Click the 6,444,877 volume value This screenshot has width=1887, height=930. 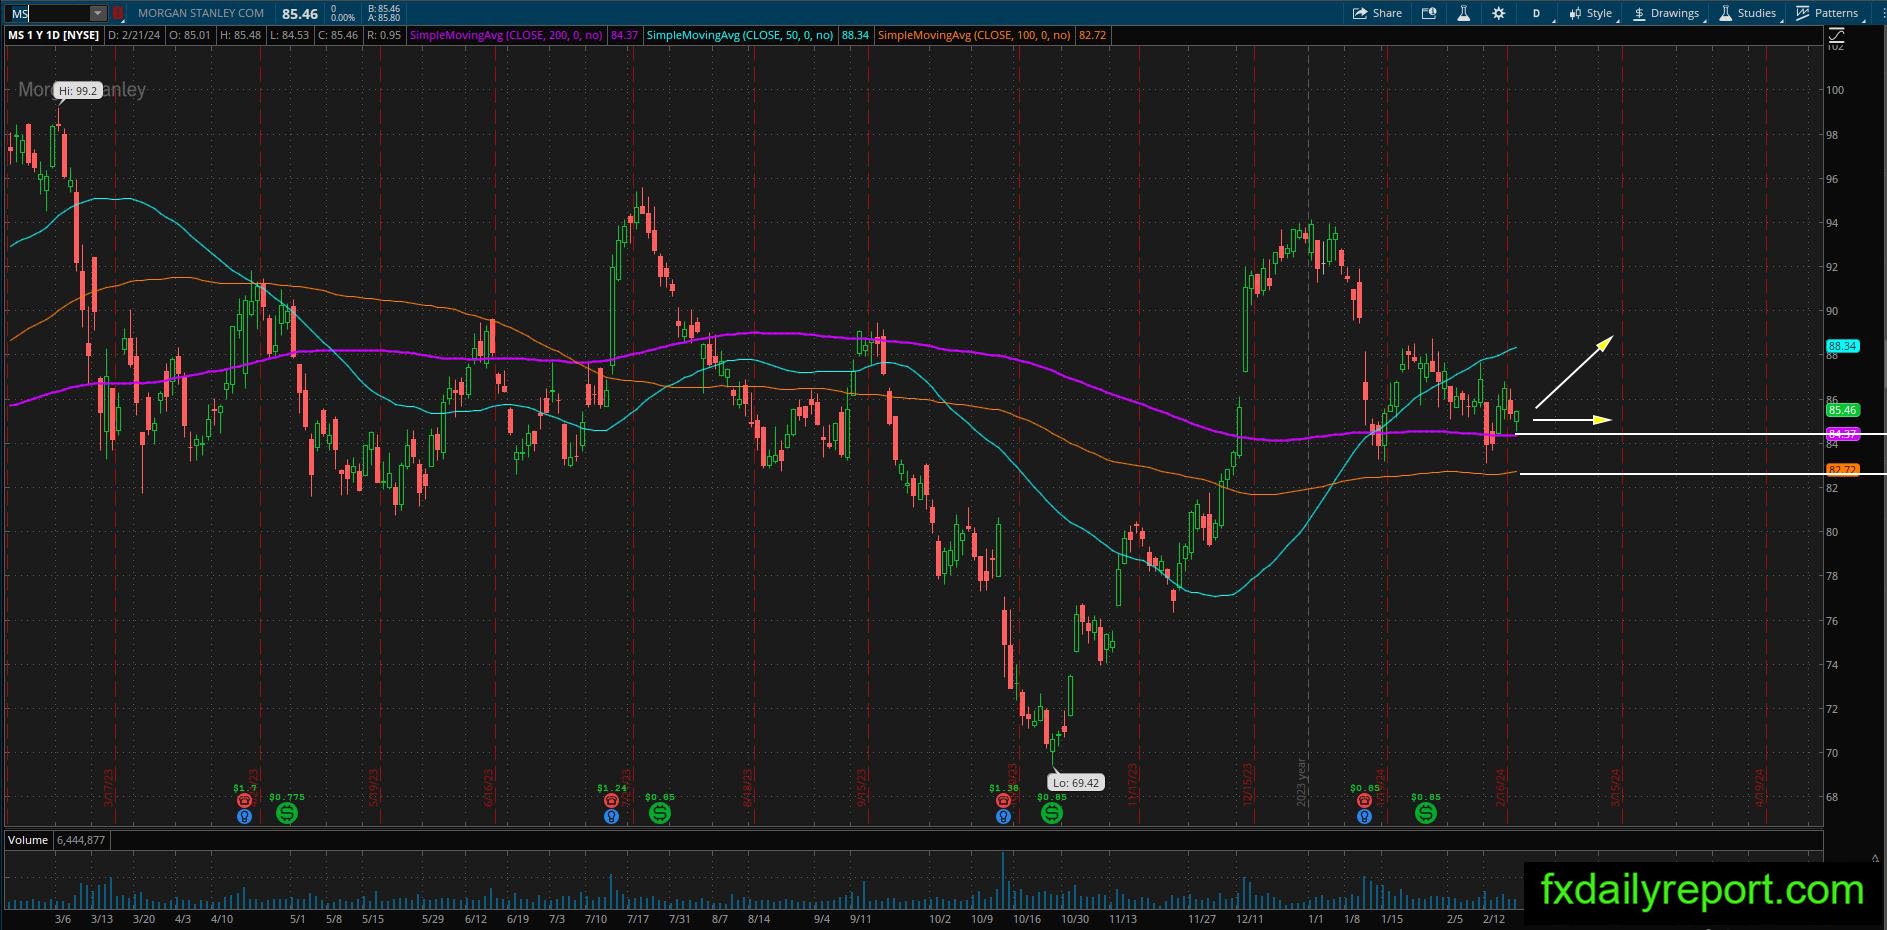[81, 840]
